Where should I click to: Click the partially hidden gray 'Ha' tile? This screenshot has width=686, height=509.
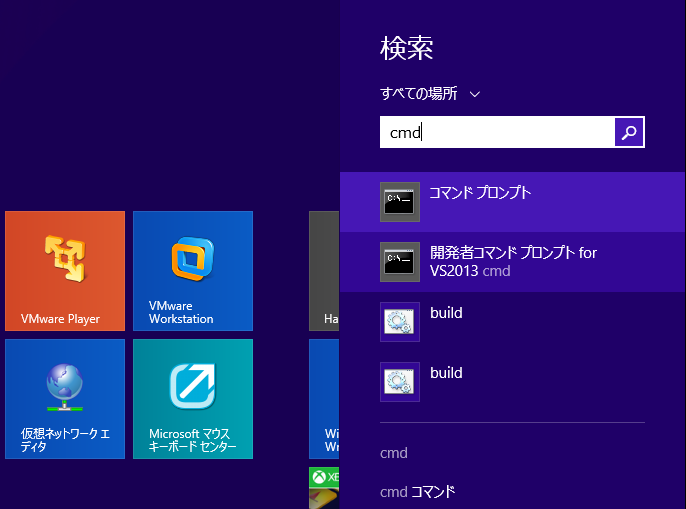pyautogui.click(x=324, y=270)
